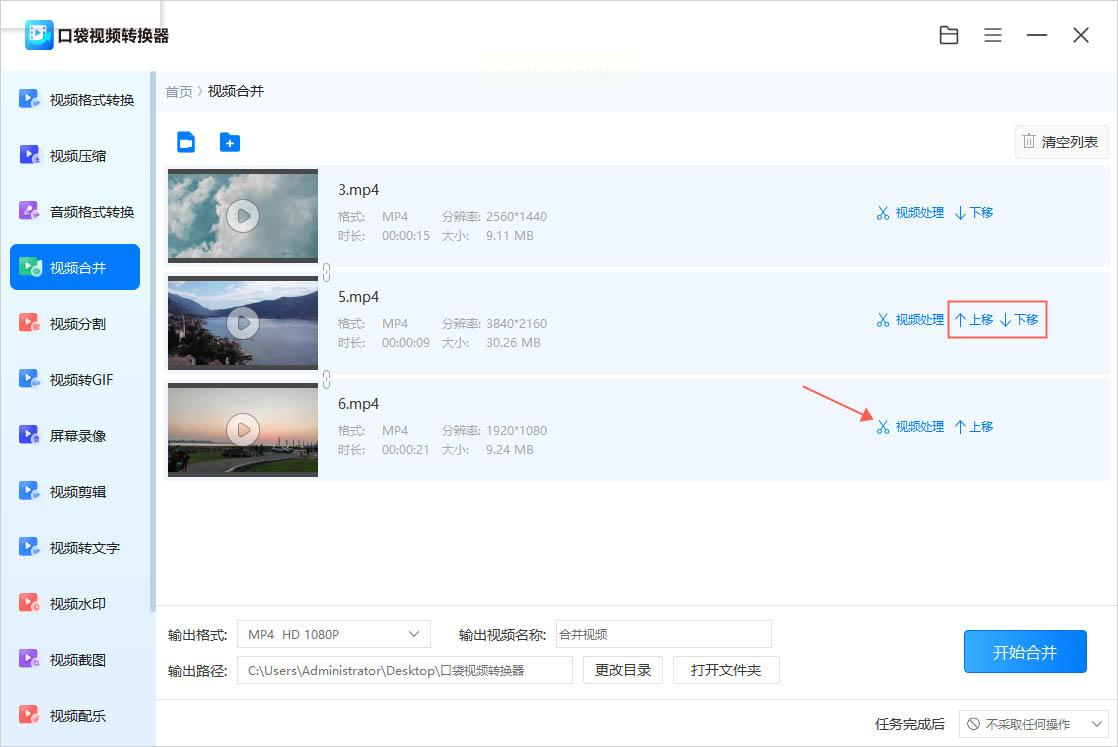Click the 视频转文字 sidebar icon
Screen dimensions: 1118x747
(29, 547)
